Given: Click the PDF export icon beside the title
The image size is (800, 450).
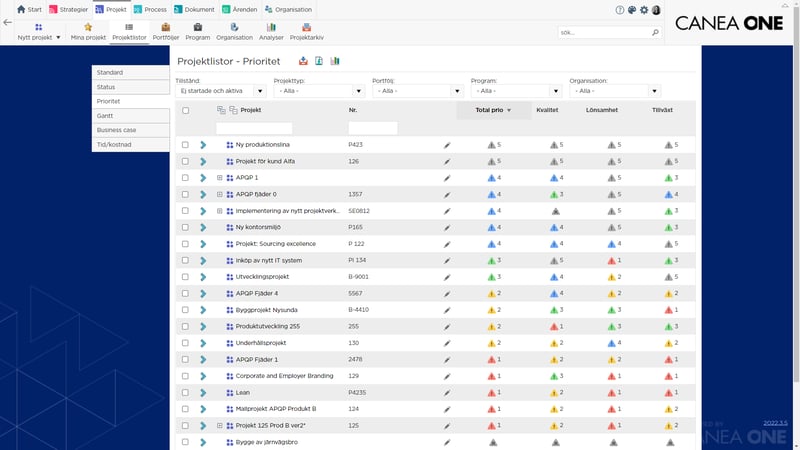Looking at the screenshot, I should coord(303,61).
